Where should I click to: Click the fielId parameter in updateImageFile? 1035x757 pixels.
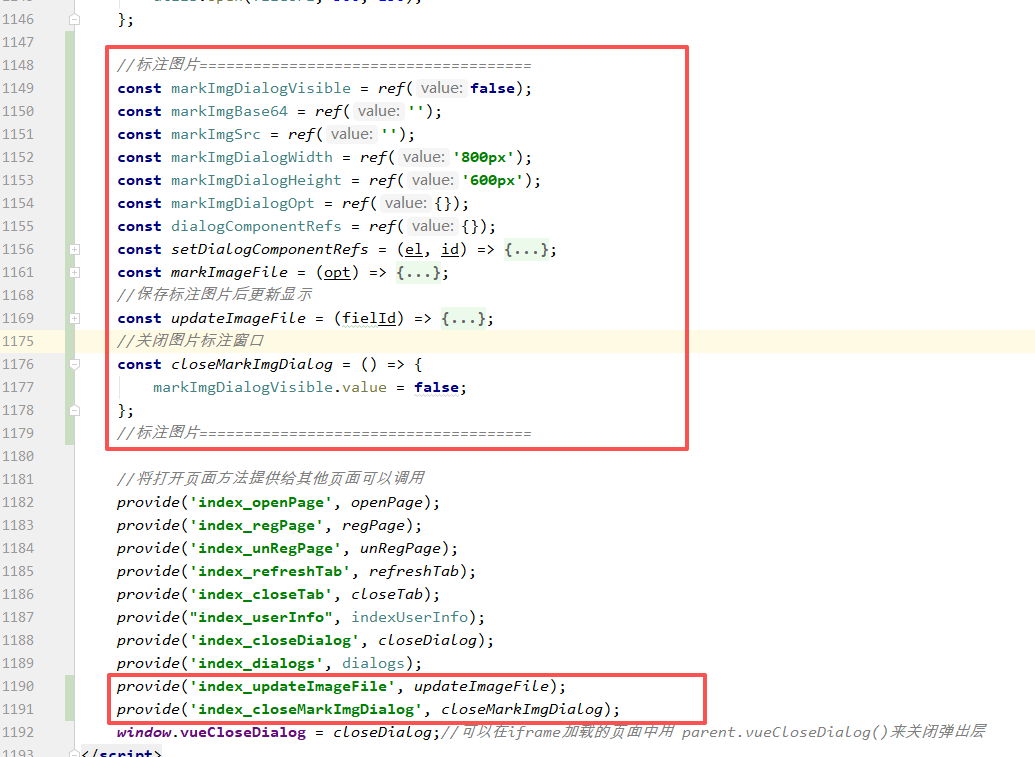coord(369,318)
